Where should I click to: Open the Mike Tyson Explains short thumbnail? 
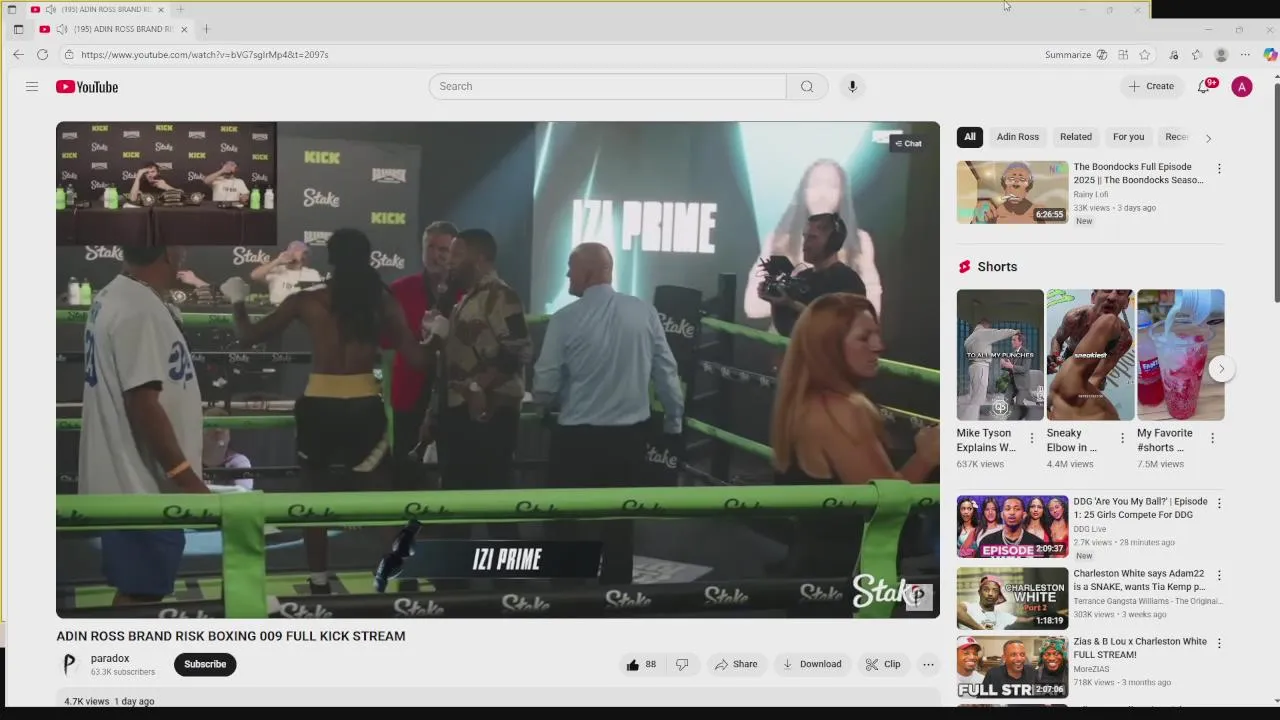coord(1000,355)
